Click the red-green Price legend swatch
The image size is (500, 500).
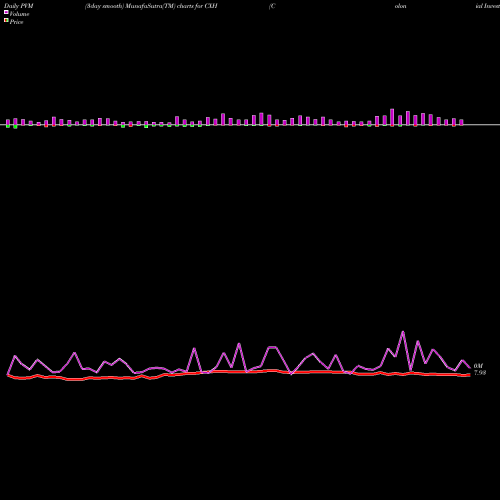(x=6, y=21)
